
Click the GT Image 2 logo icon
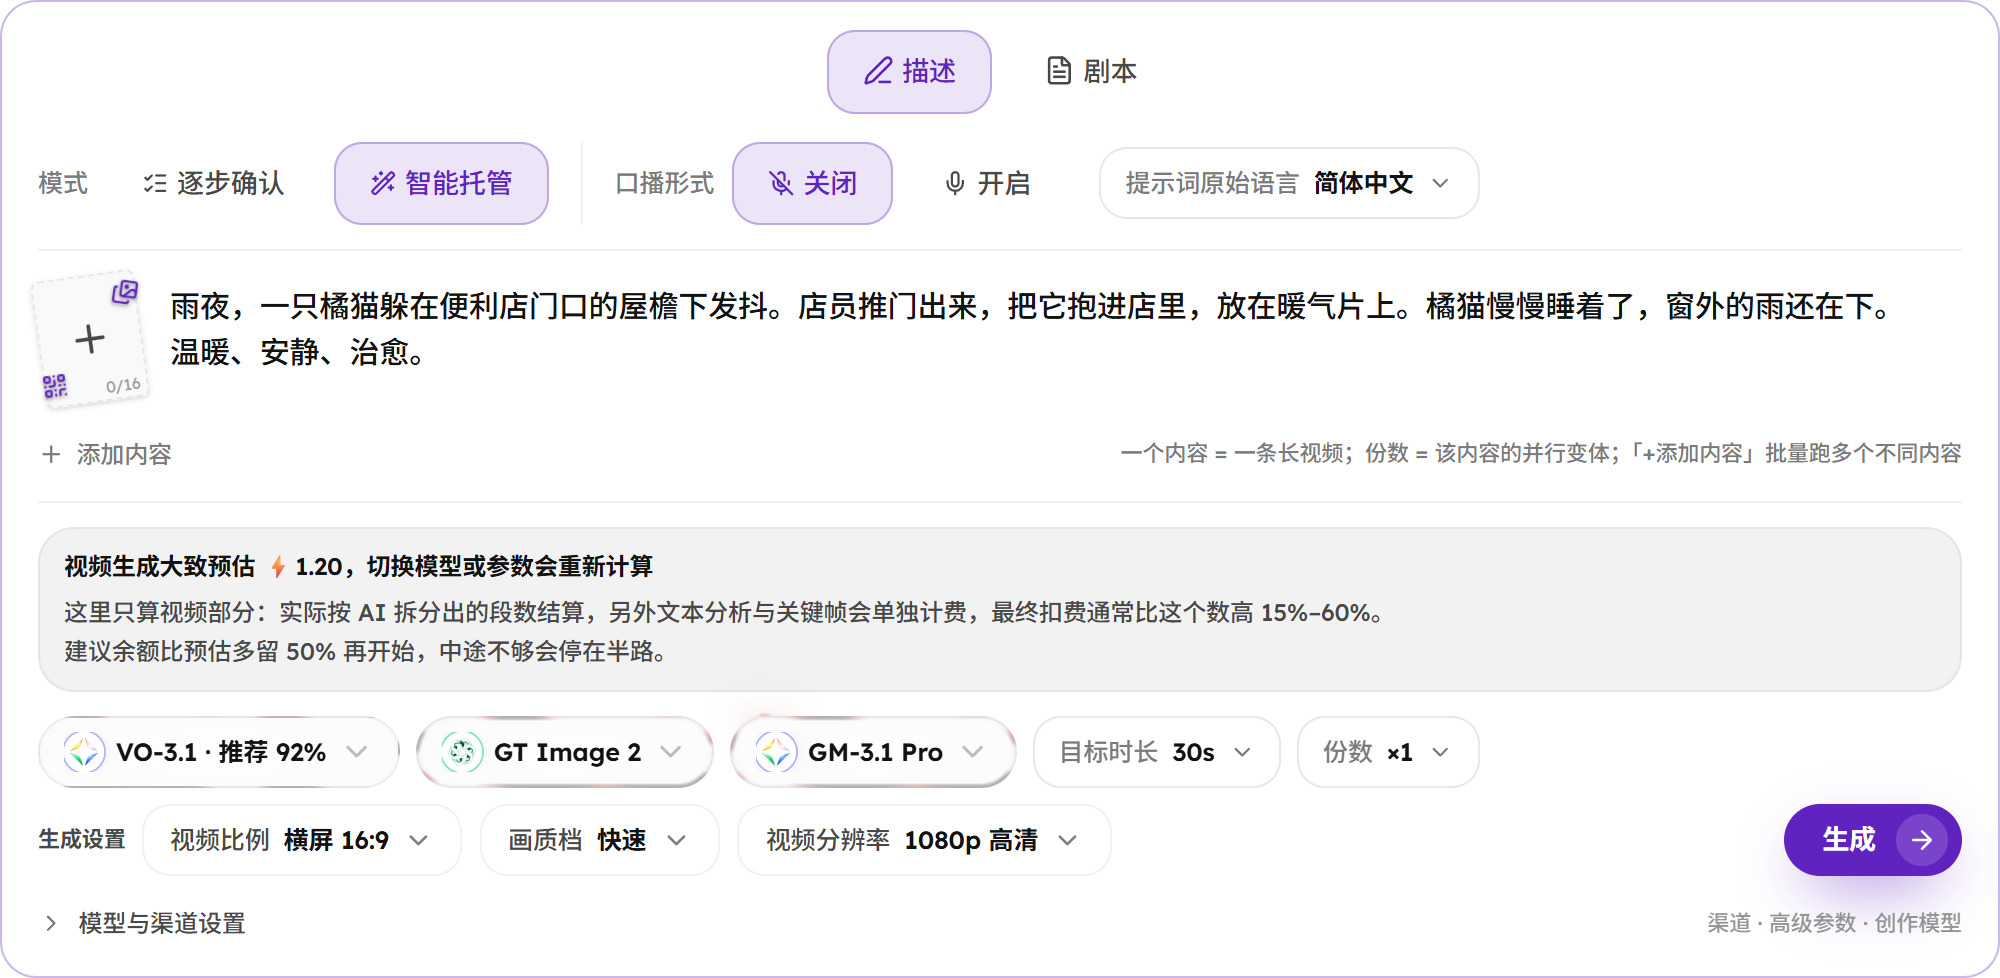[462, 752]
